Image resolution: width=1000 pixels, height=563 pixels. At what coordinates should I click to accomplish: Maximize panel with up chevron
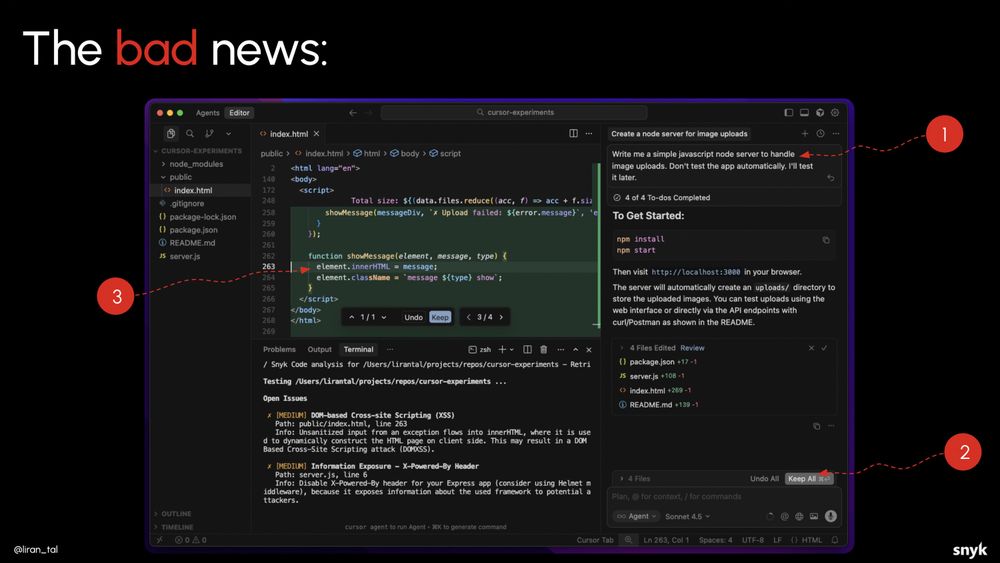[575, 349]
